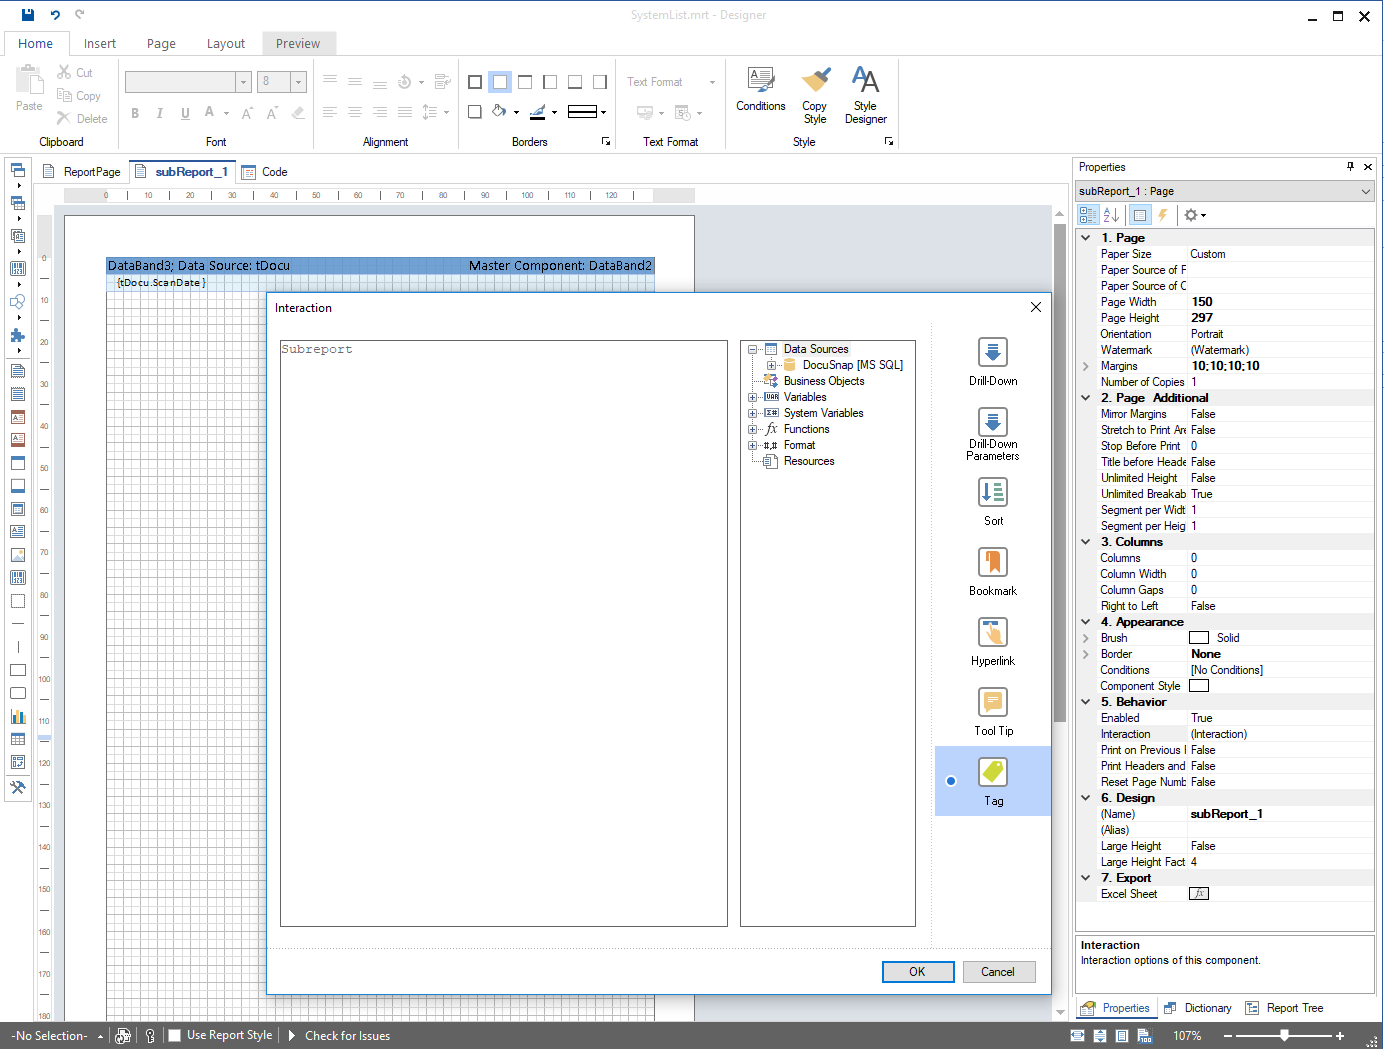Open the Style Designer

(x=865, y=96)
